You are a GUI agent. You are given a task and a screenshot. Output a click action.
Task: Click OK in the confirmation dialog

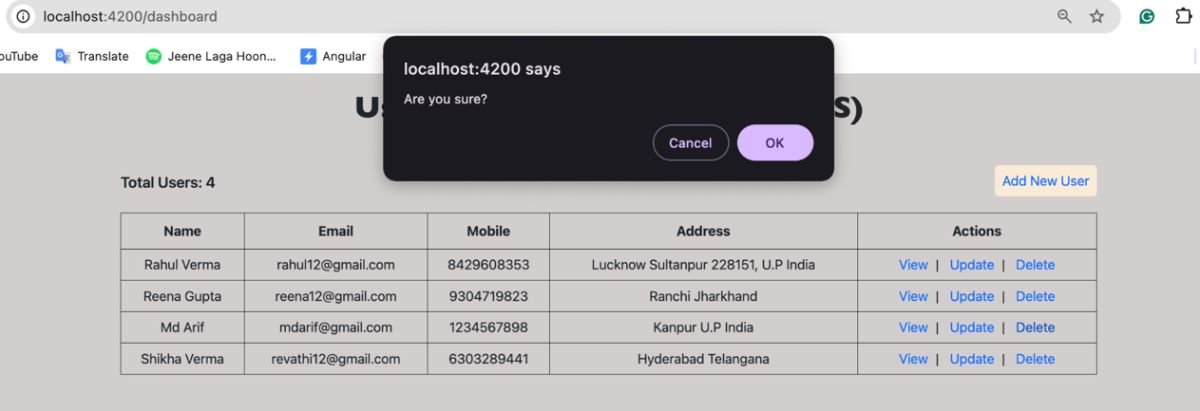tap(774, 142)
